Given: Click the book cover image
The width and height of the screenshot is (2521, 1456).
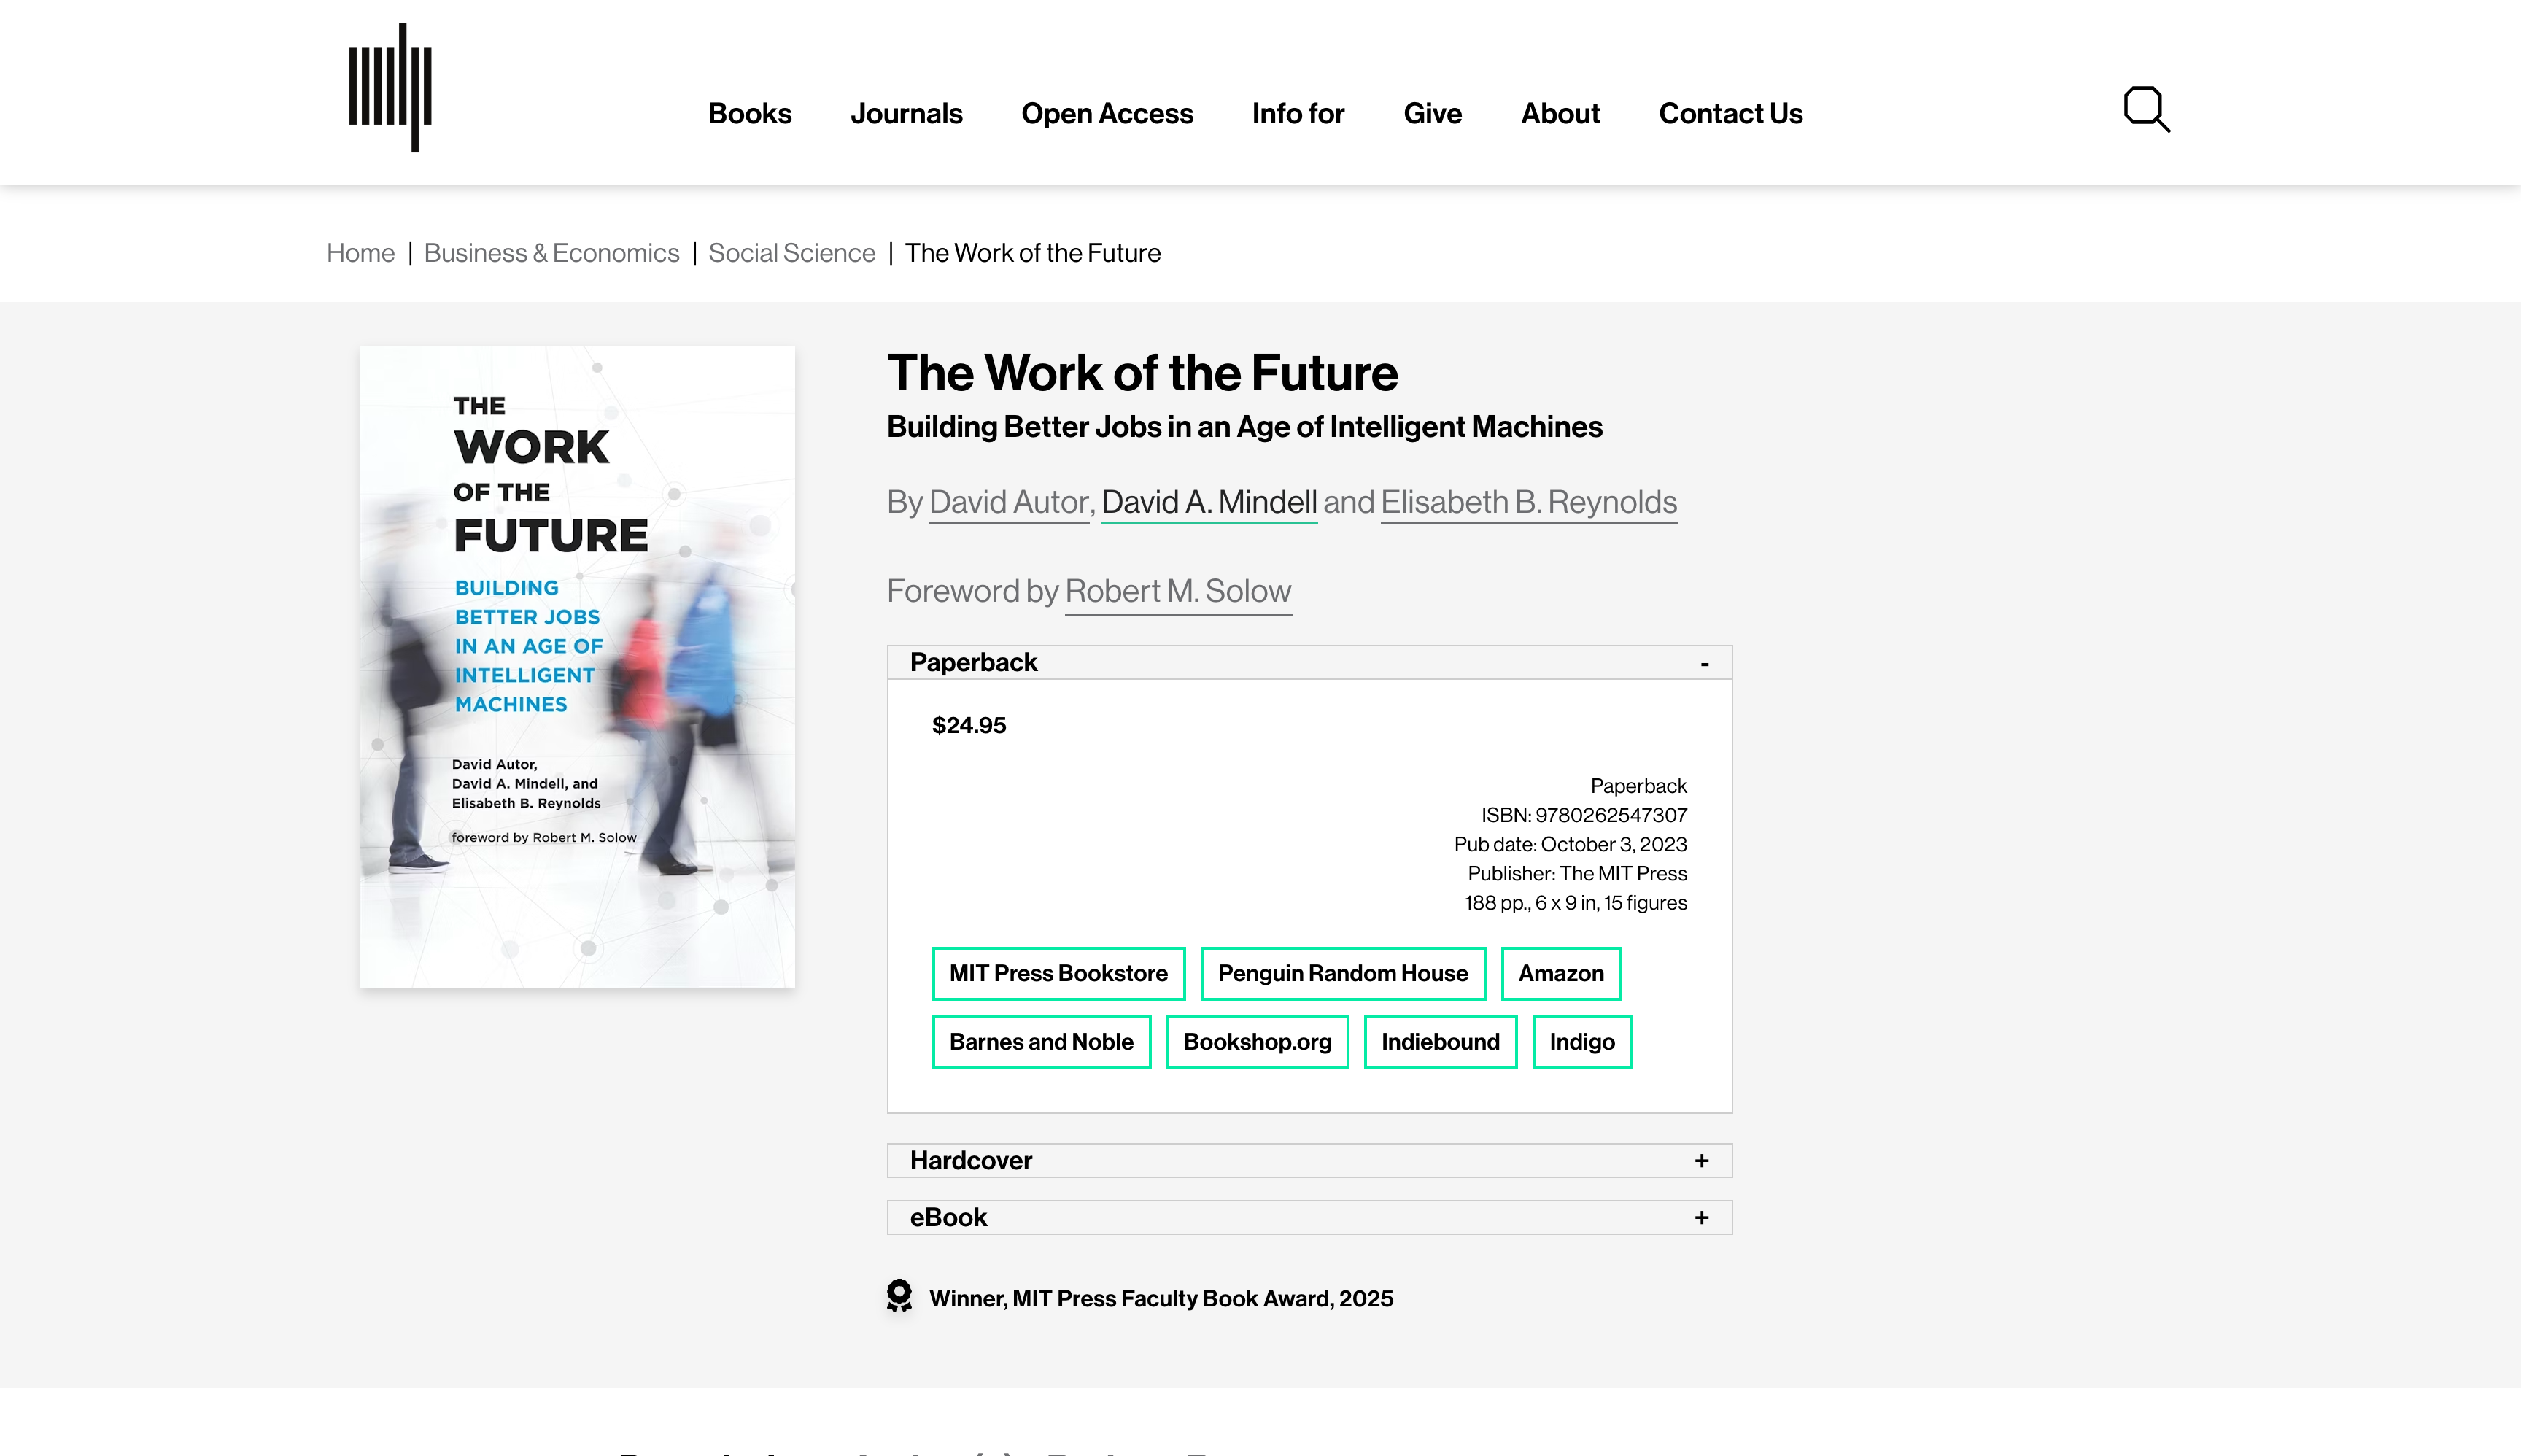Looking at the screenshot, I should click(x=577, y=667).
